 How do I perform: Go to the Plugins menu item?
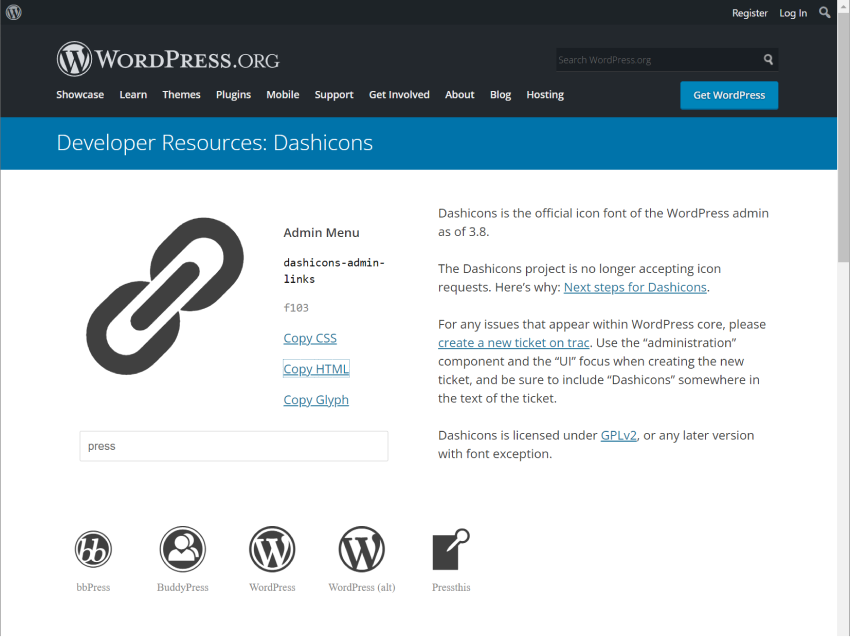pyautogui.click(x=233, y=95)
